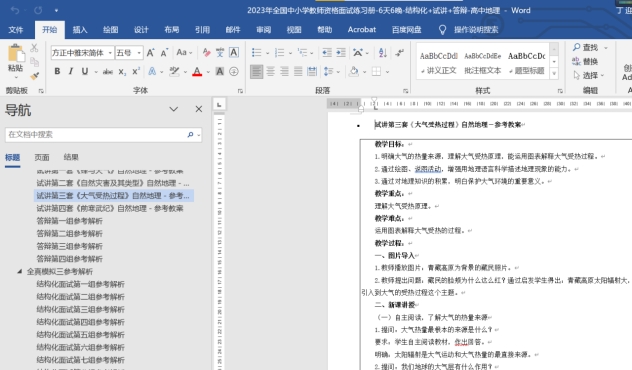Start a numbered list icon

(x=279, y=52)
